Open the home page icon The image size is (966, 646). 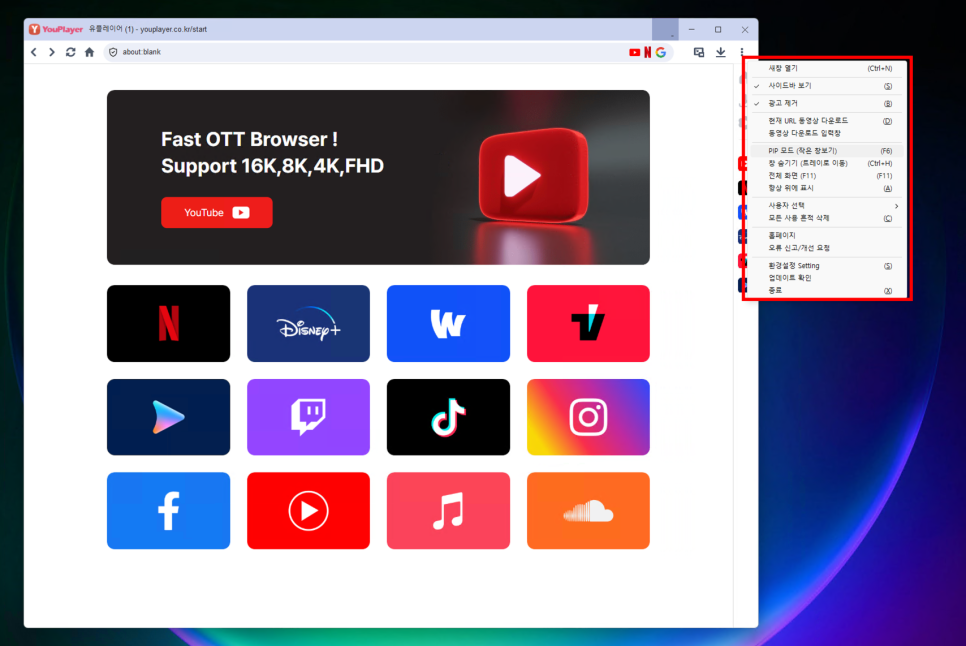(89, 52)
